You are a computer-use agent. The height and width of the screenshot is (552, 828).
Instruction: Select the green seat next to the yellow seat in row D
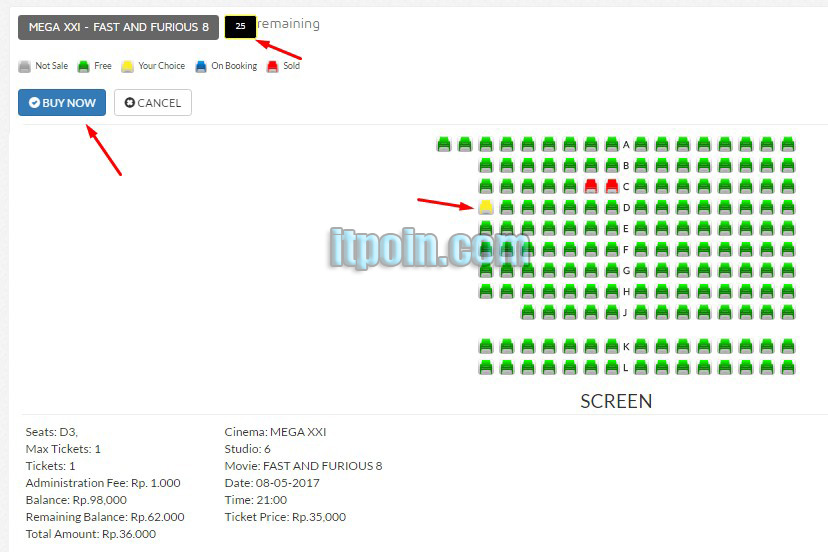[507, 207]
